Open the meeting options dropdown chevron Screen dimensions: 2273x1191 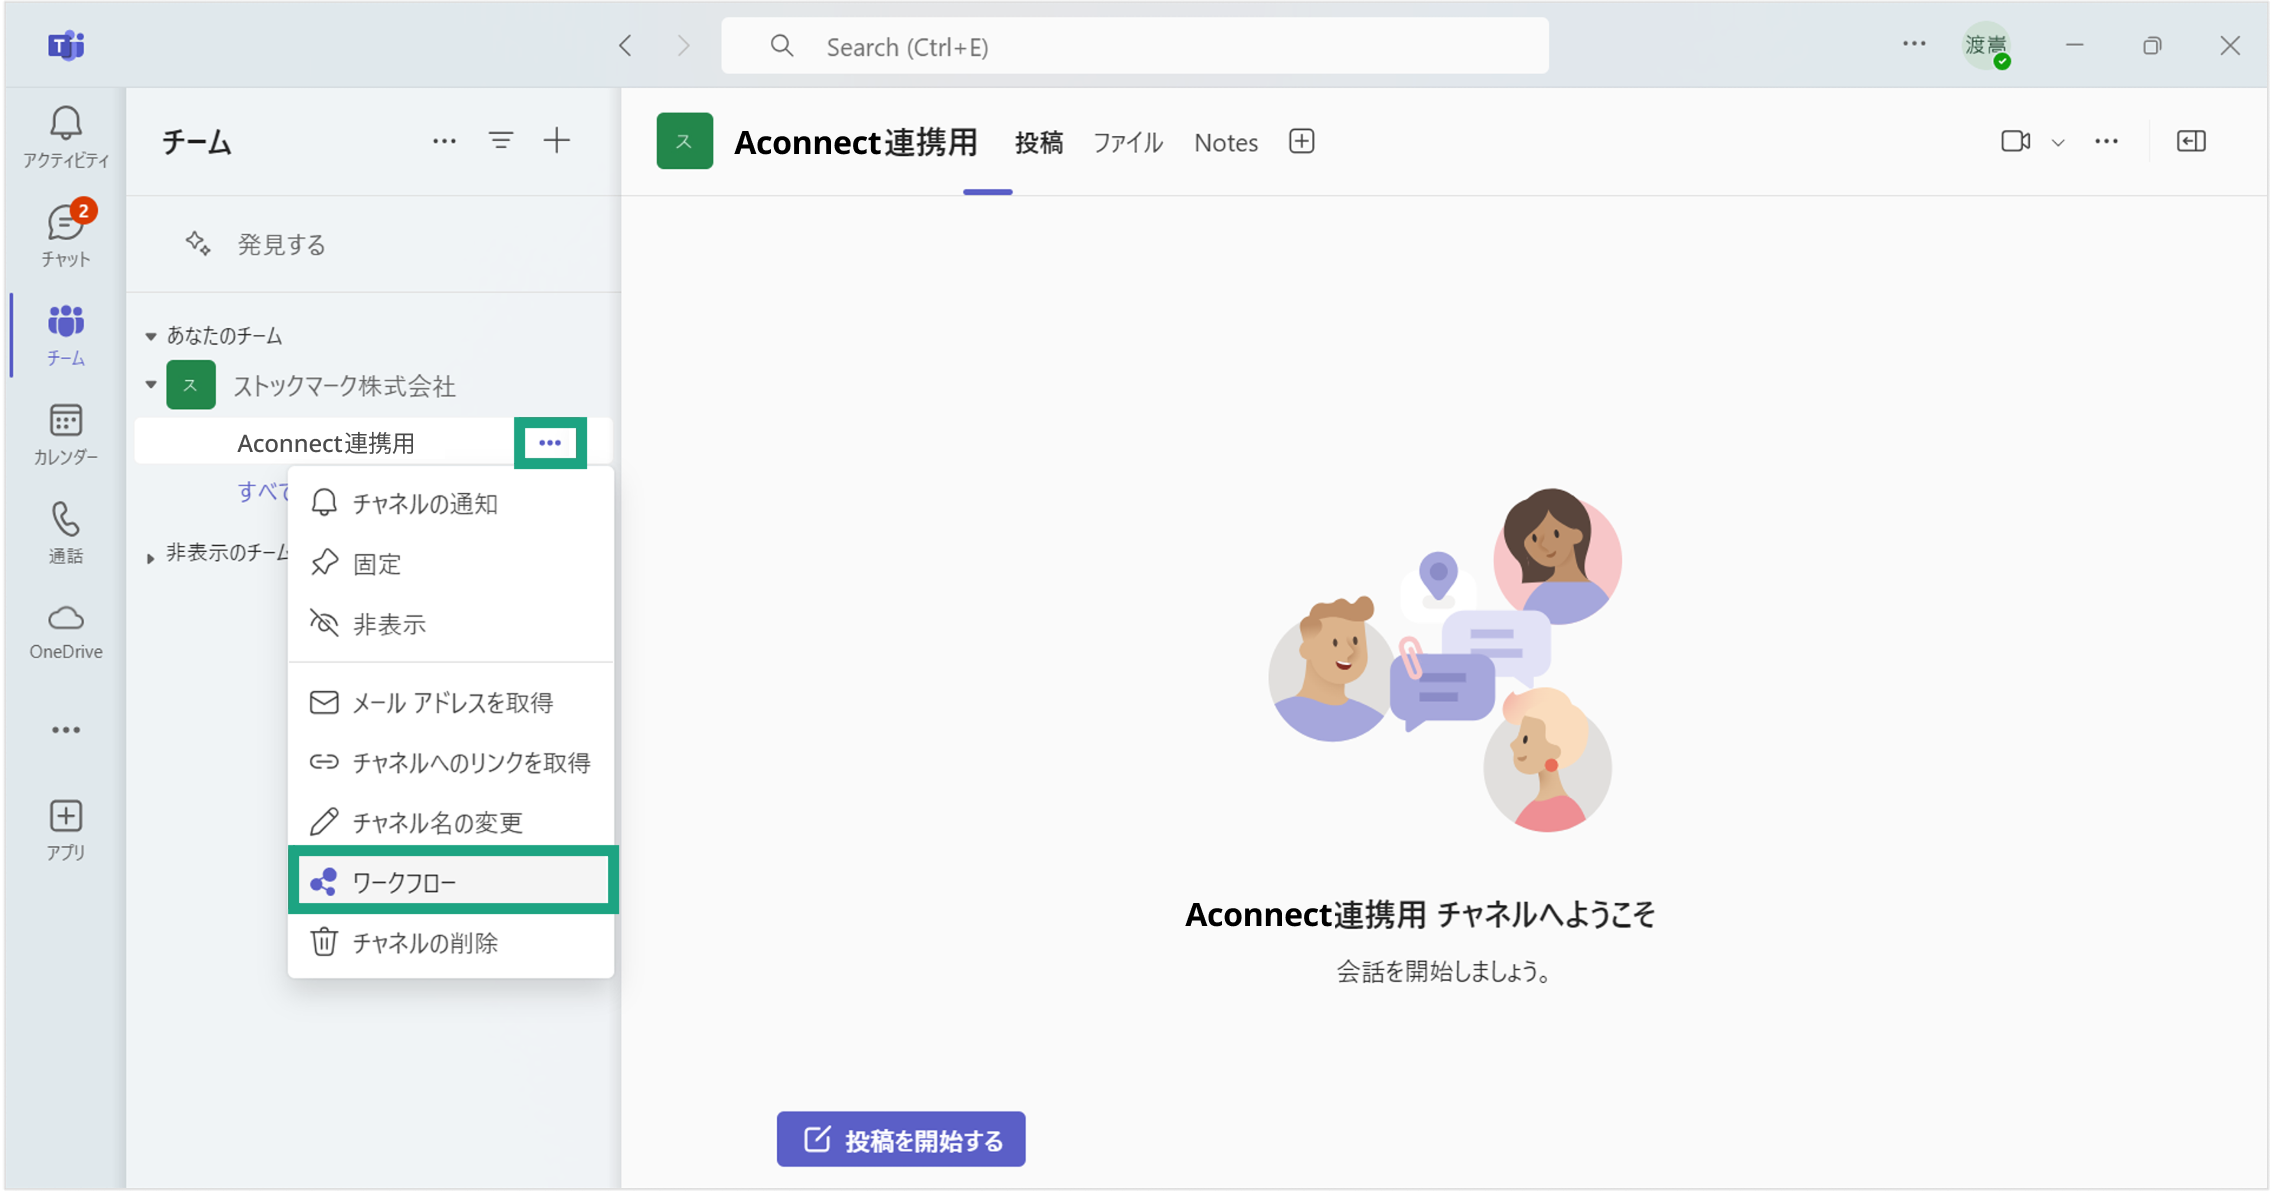pyautogui.click(x=2058, y=143)
